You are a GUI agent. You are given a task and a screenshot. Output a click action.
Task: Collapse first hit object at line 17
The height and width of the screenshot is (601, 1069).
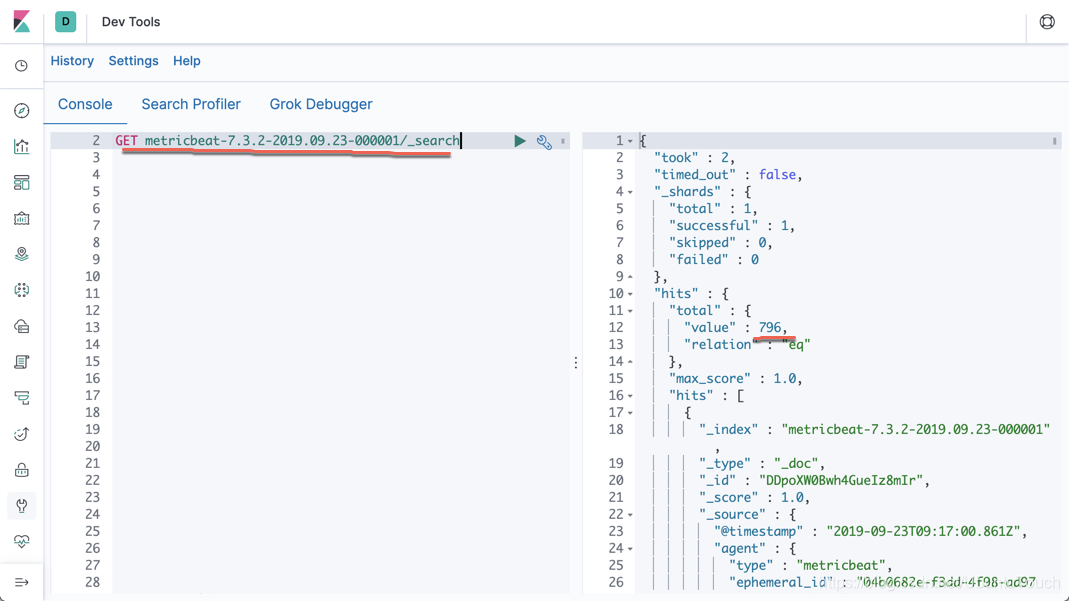[x=630, y=413]
